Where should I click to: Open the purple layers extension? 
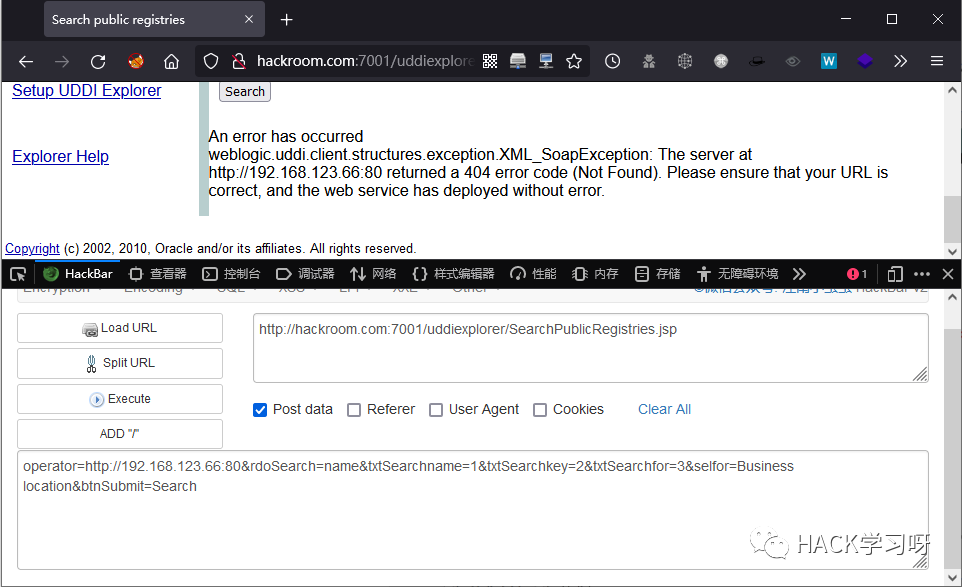[865, 61]
